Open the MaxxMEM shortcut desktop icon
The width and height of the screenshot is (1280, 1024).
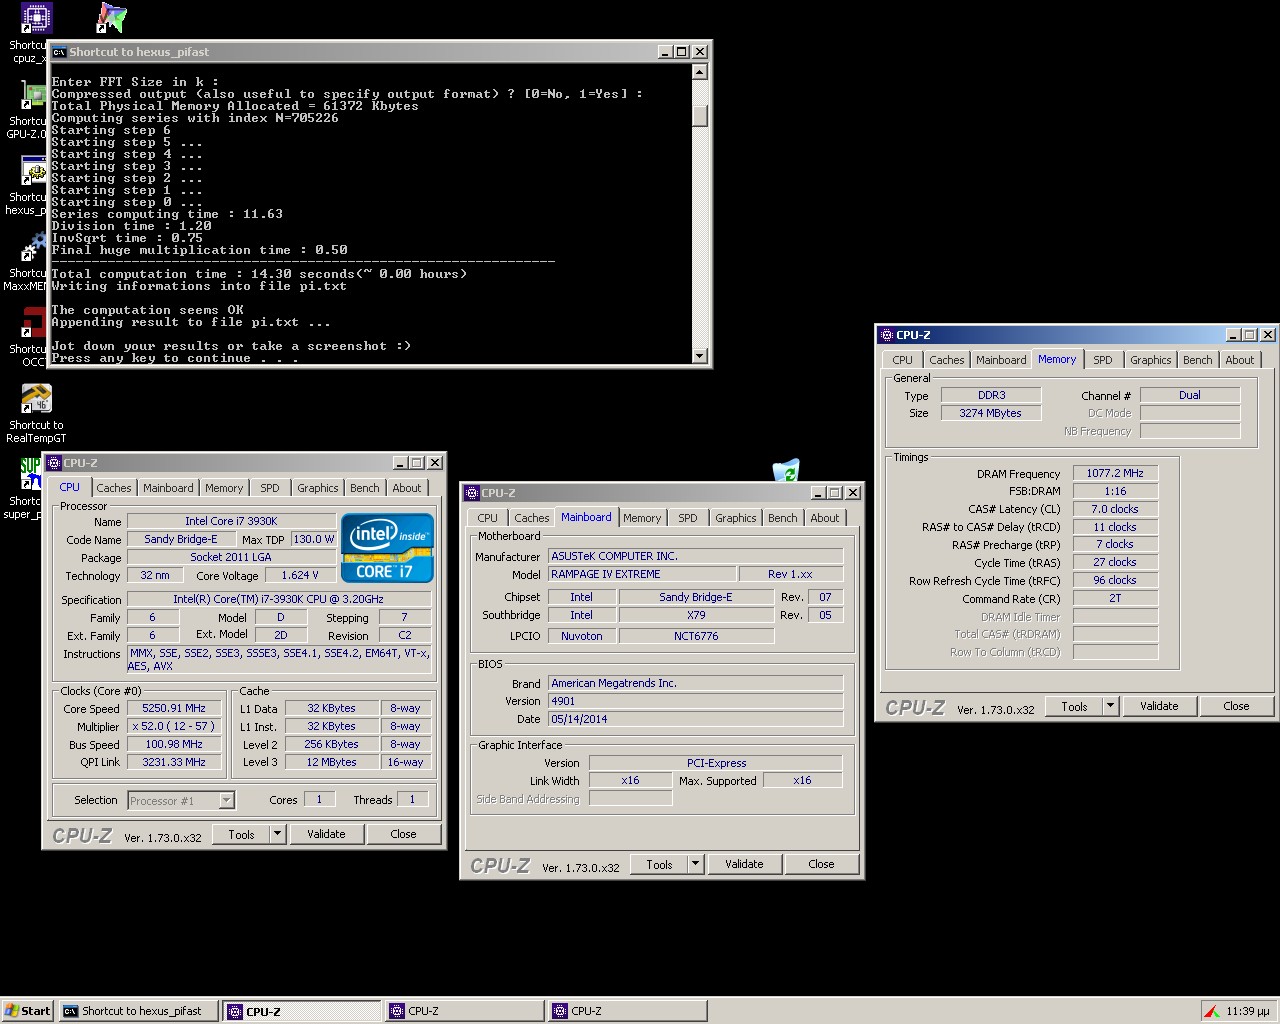click(34, 248)
